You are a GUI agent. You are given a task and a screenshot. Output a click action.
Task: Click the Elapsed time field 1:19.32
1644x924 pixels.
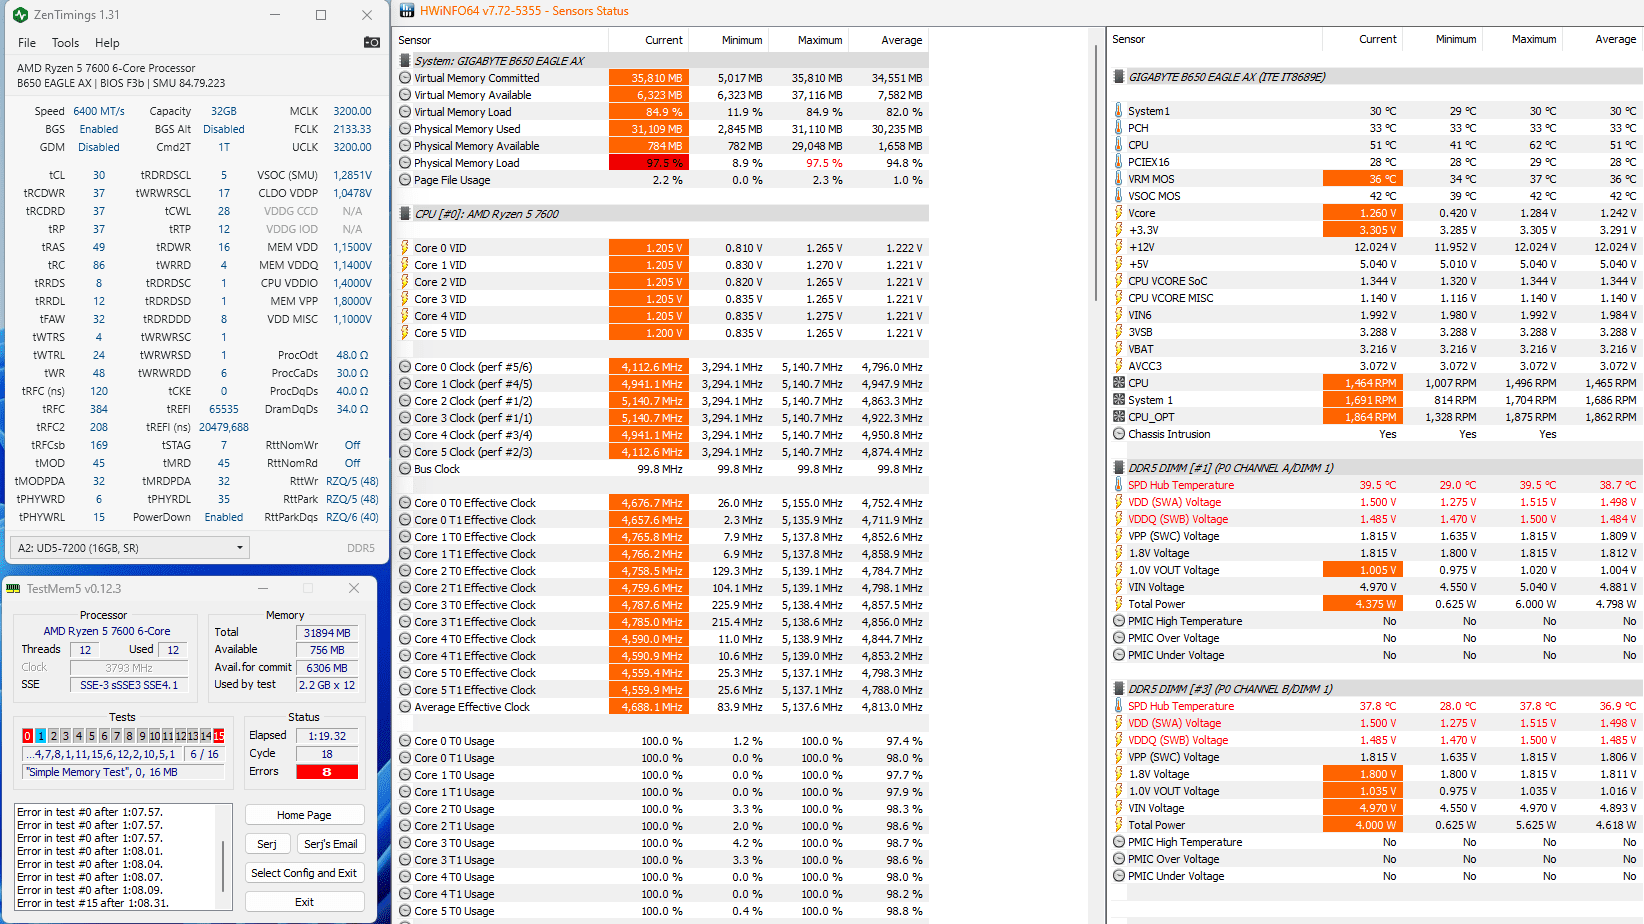point(326,736)
